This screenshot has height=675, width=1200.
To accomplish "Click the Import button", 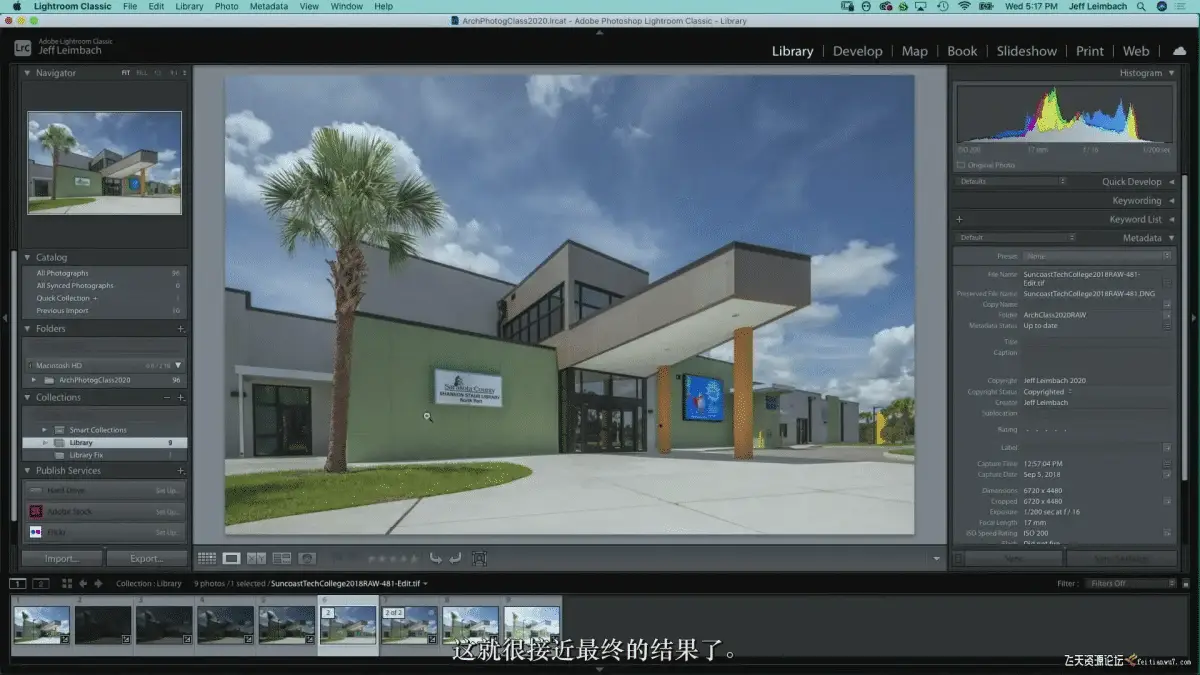I will coord(61,558).
